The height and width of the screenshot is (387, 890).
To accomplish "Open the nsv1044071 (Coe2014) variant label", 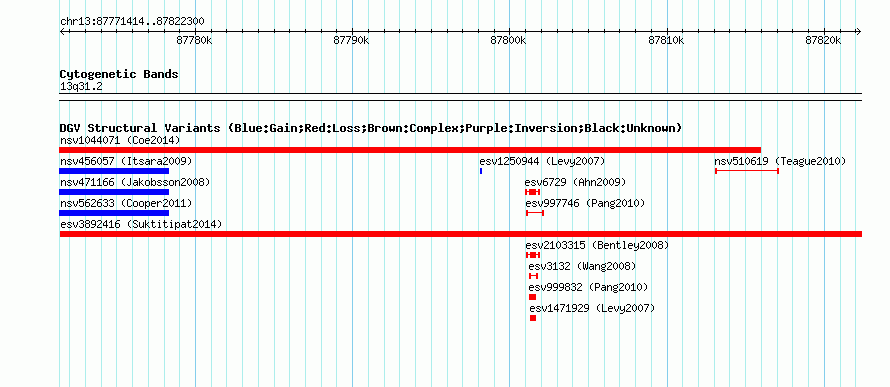I will pyautogui.click(x=120, y=140).
